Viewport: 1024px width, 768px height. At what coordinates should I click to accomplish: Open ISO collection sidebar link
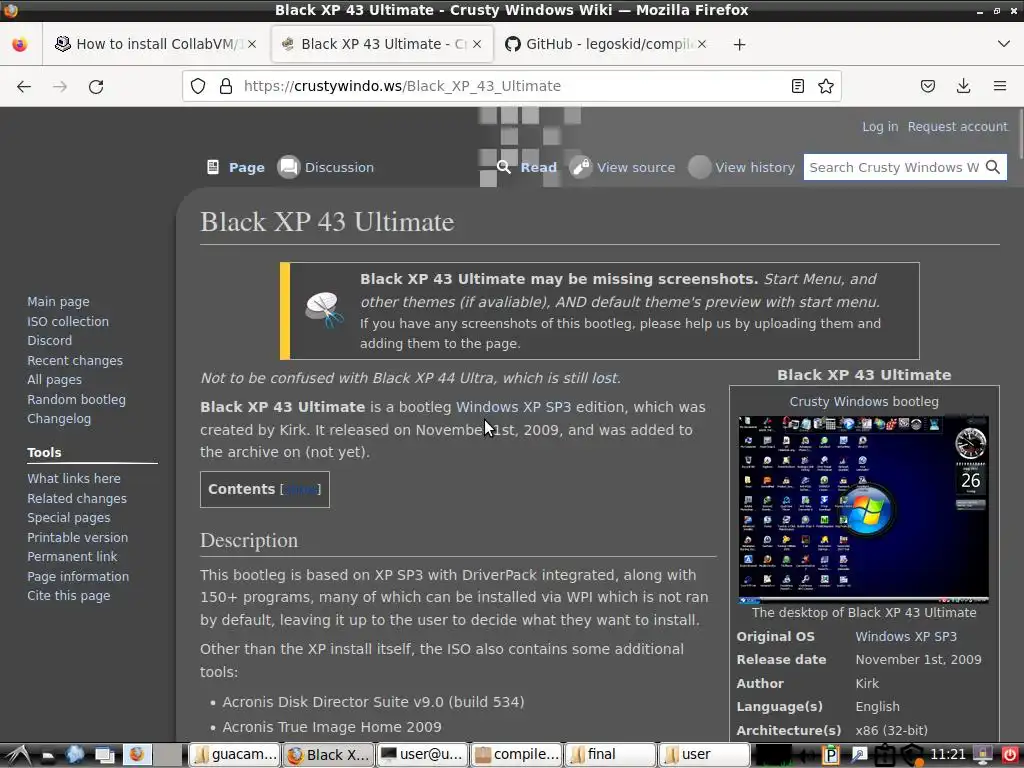click(68, 321)
